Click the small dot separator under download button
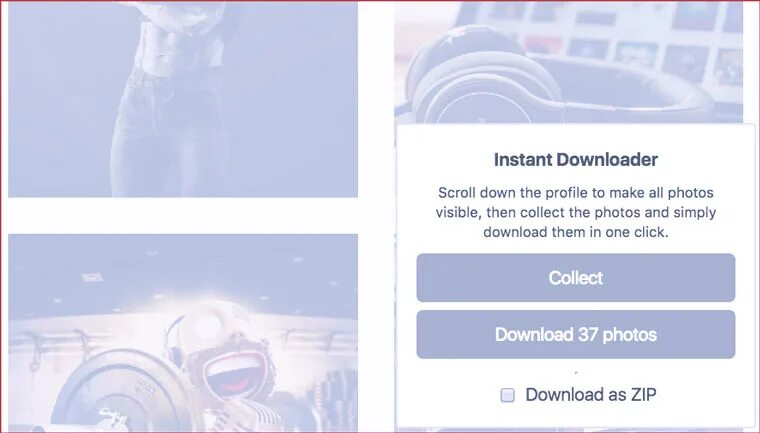 point(576,373)
